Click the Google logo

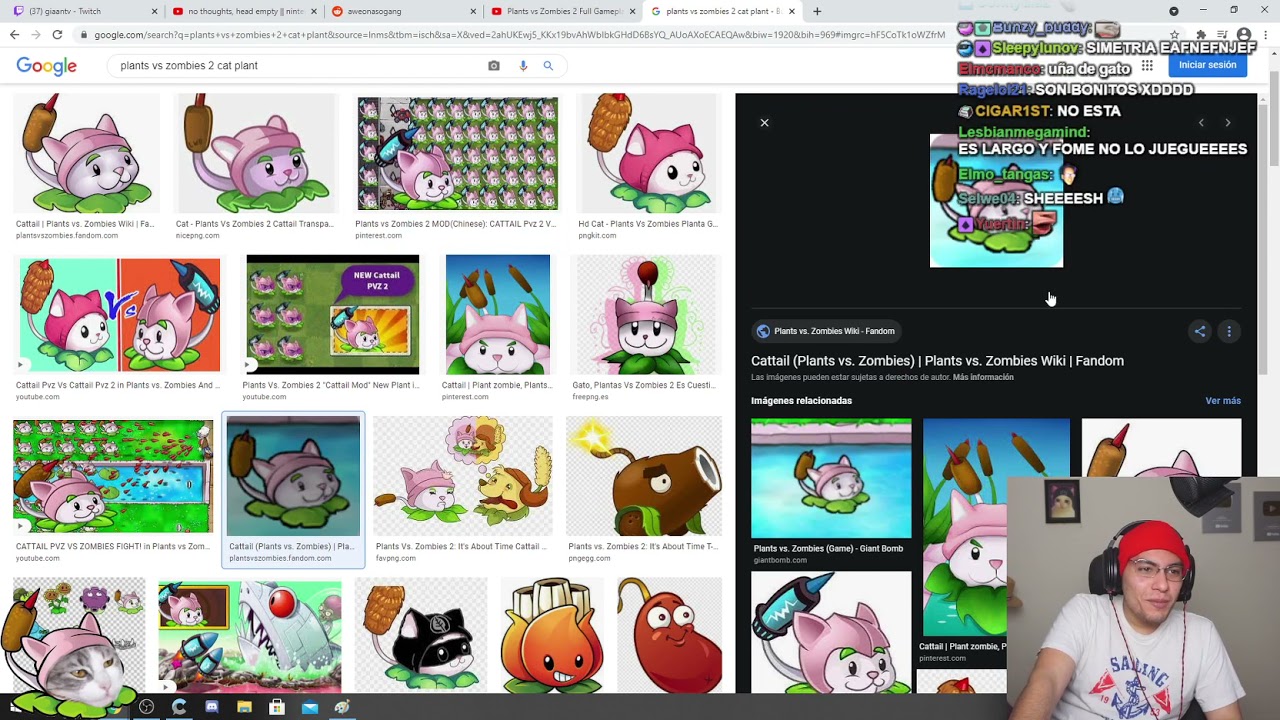coord(46,66)
